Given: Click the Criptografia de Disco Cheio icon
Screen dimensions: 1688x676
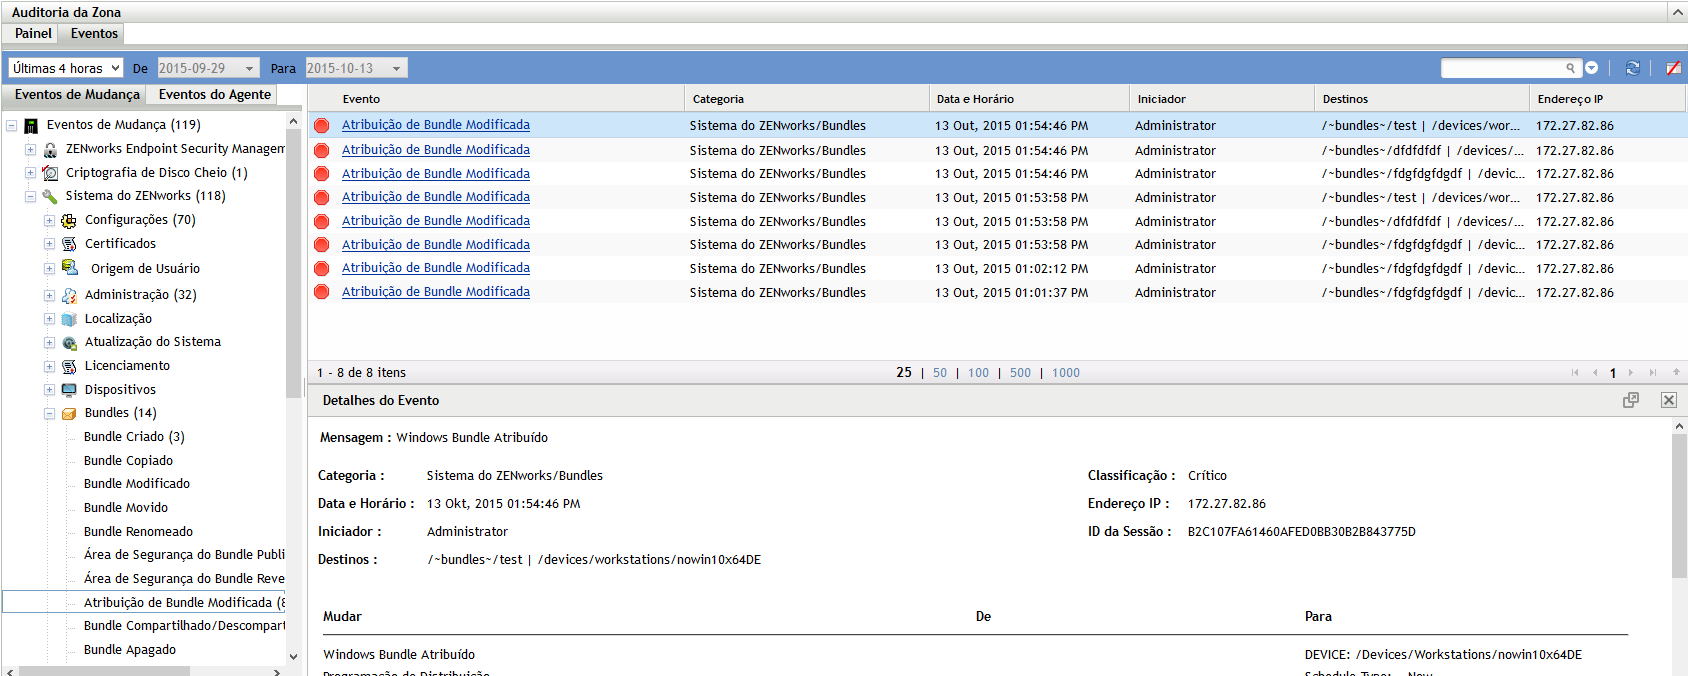Looking at the screenshot, I should click(50, 173).
